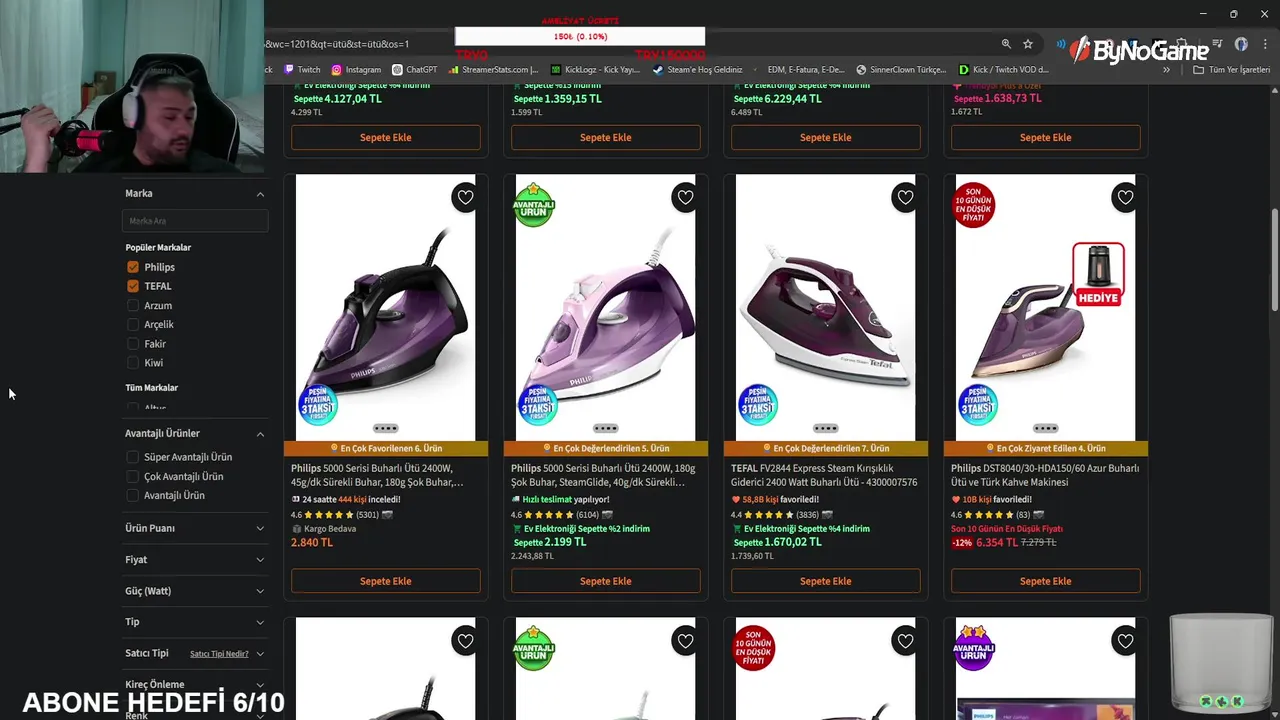Add pink Philips 5000 (2.199 TL) to cart

click(x=606, y=581)
